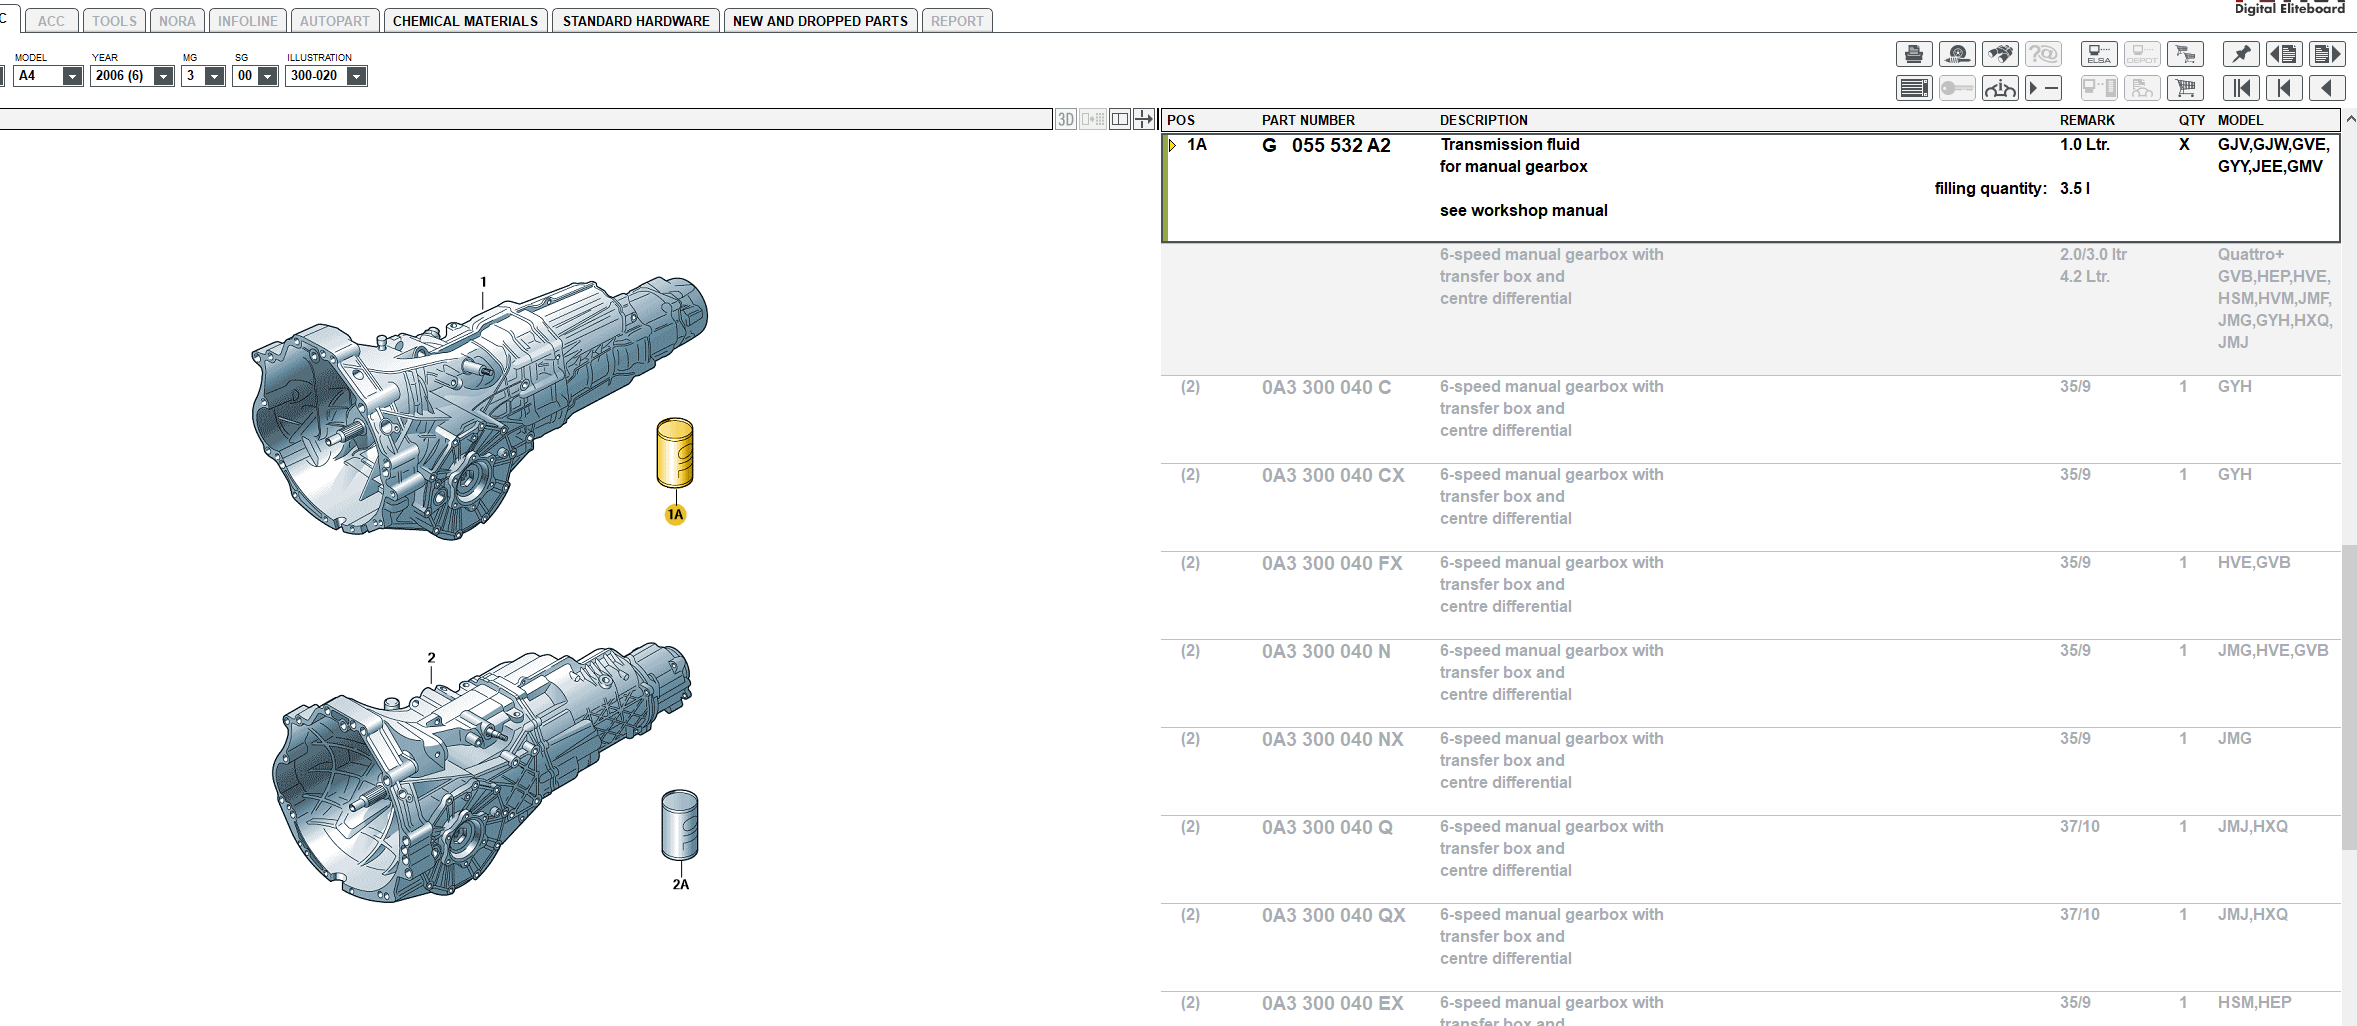Open the CHEMICAL MATERIALS tab
The height and width of the screenshot is (1026, 2357).
(x=465, y=21)
